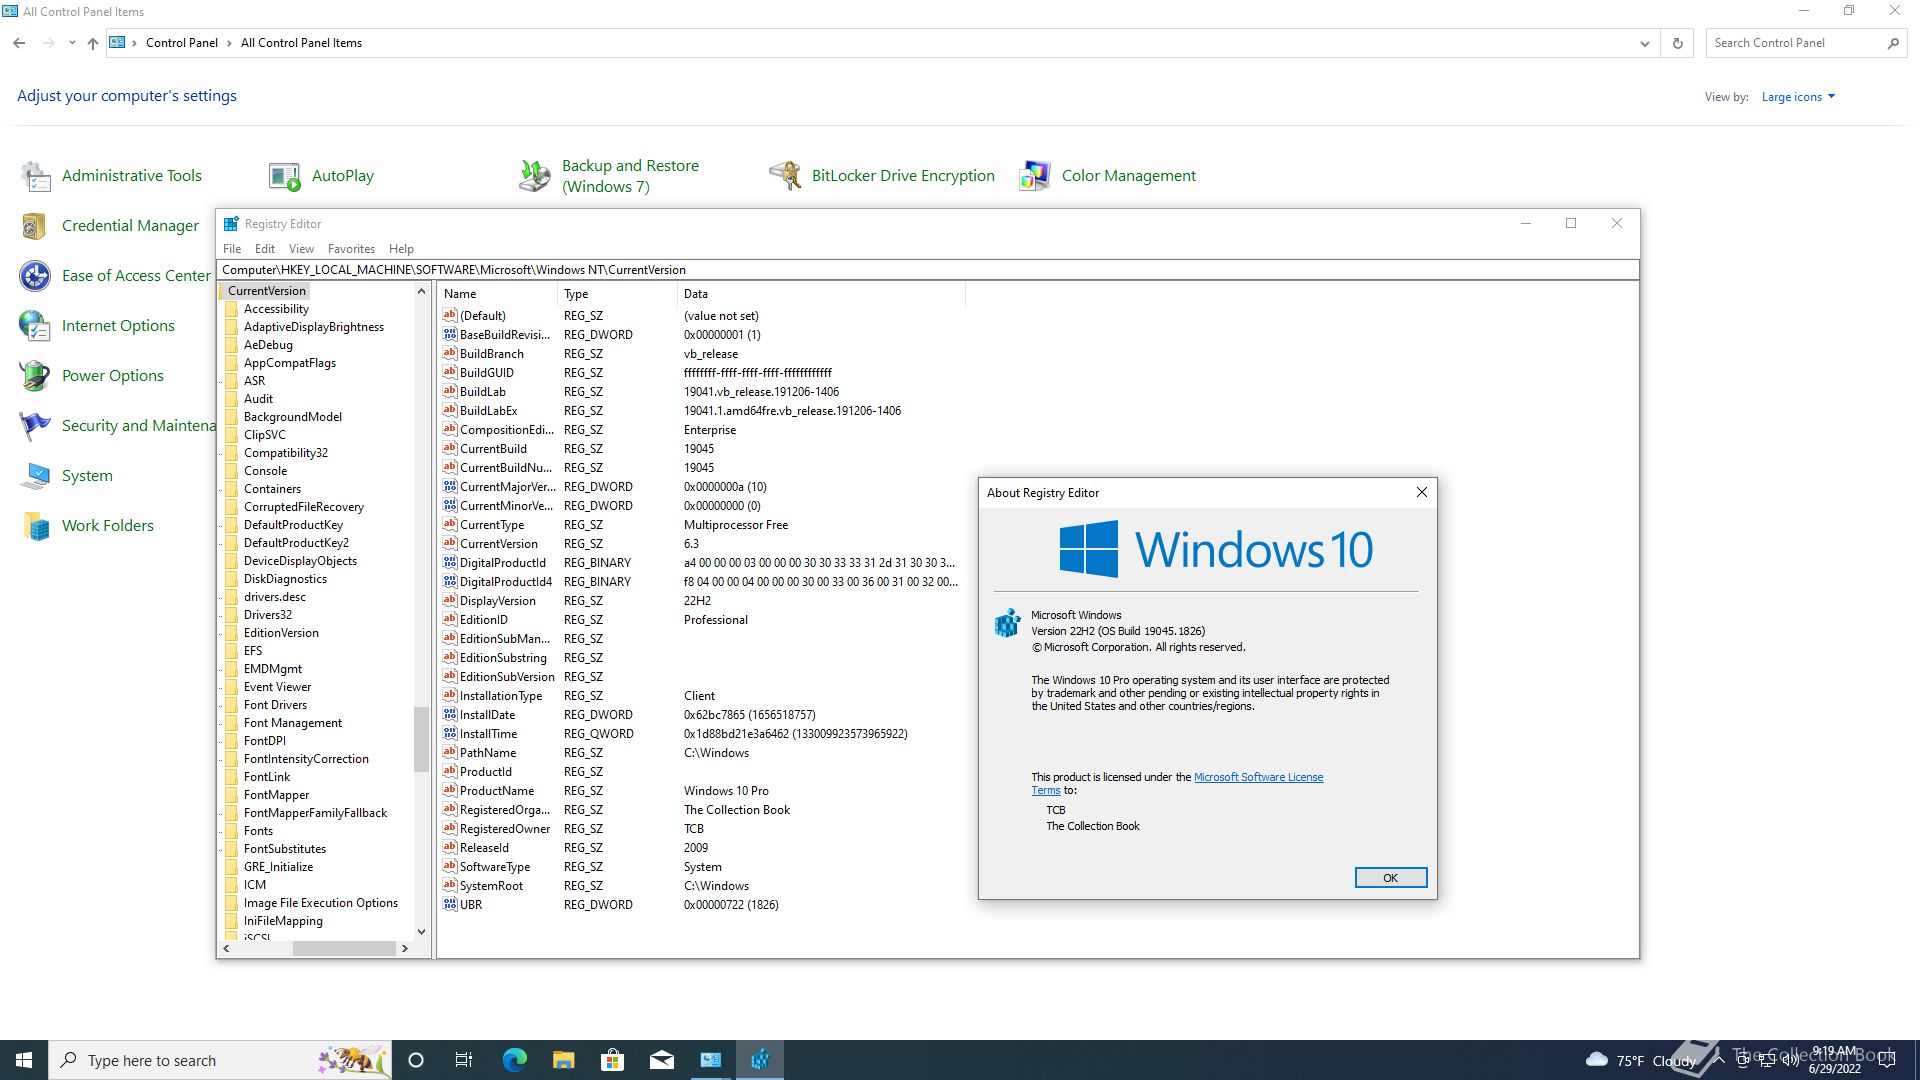1920x1080 pixels.
Task: Switch to Registry Editor taskbar icon
Action: tap(760, 1060)
